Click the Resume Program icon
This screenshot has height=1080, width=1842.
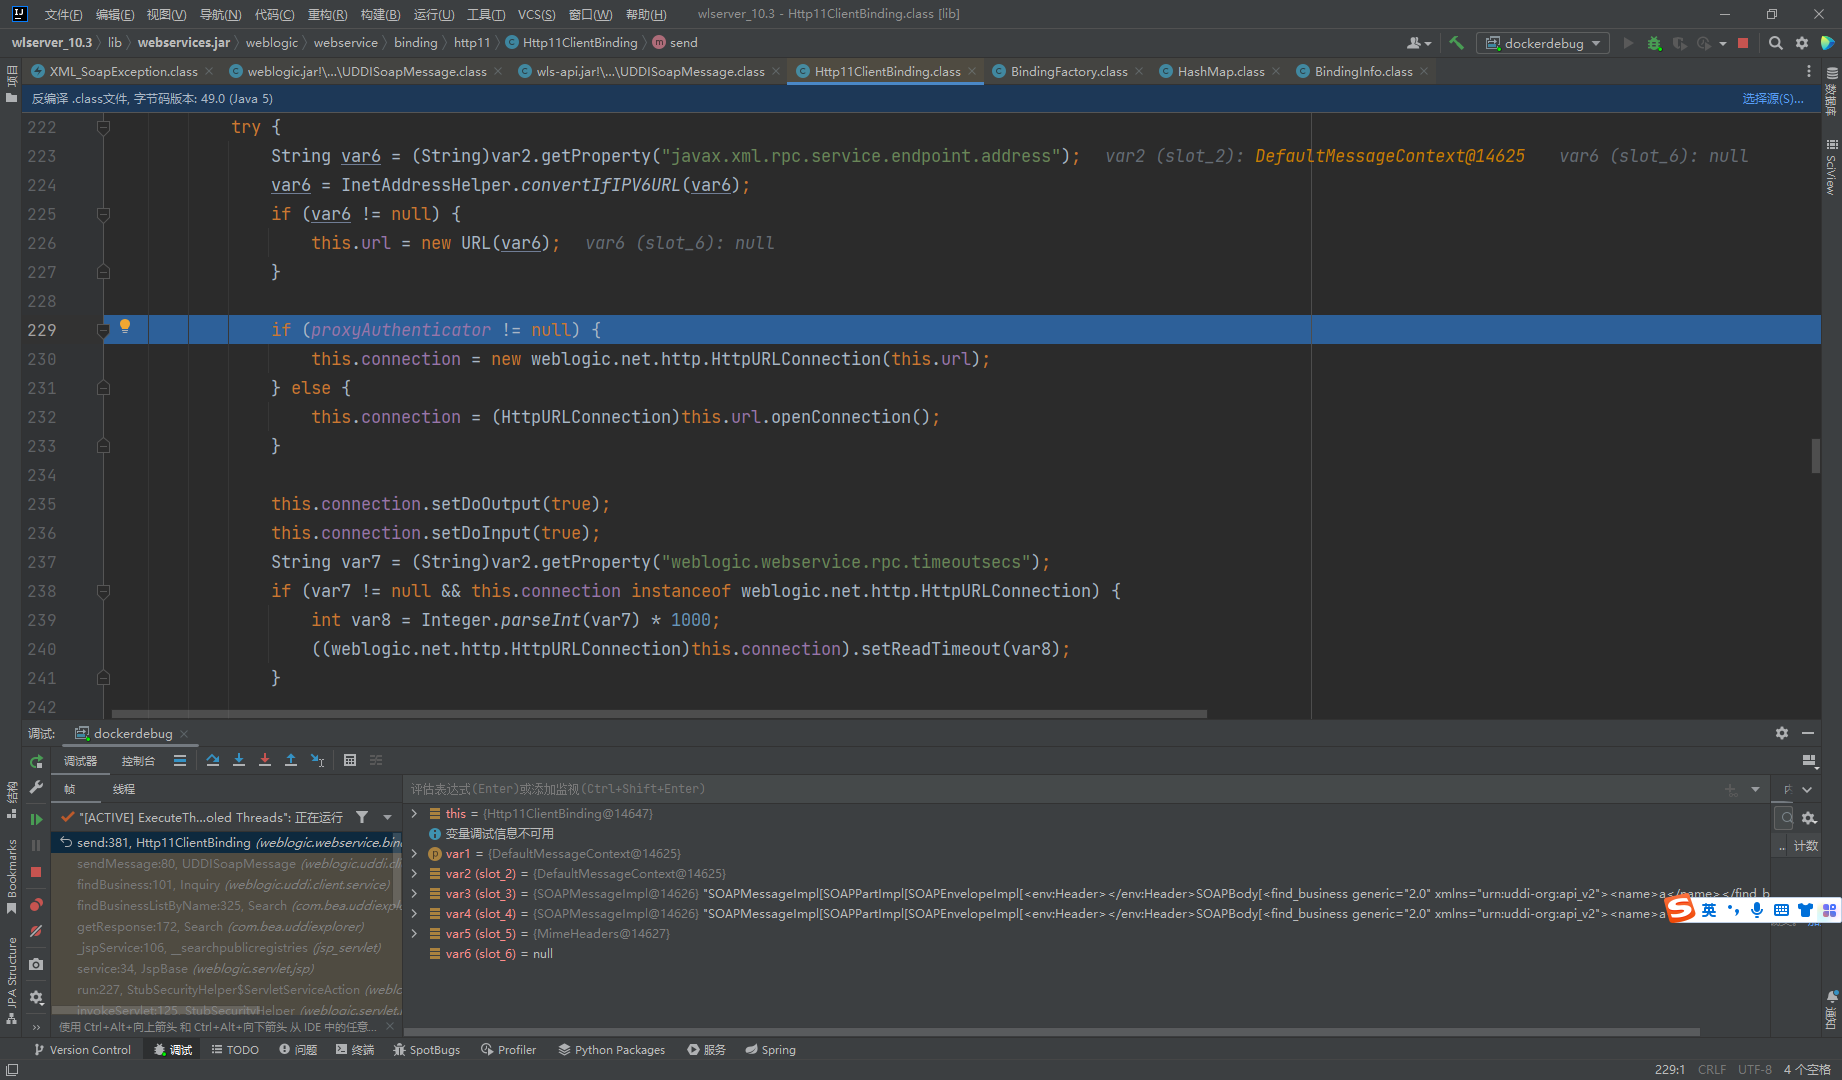click(36, 819)
